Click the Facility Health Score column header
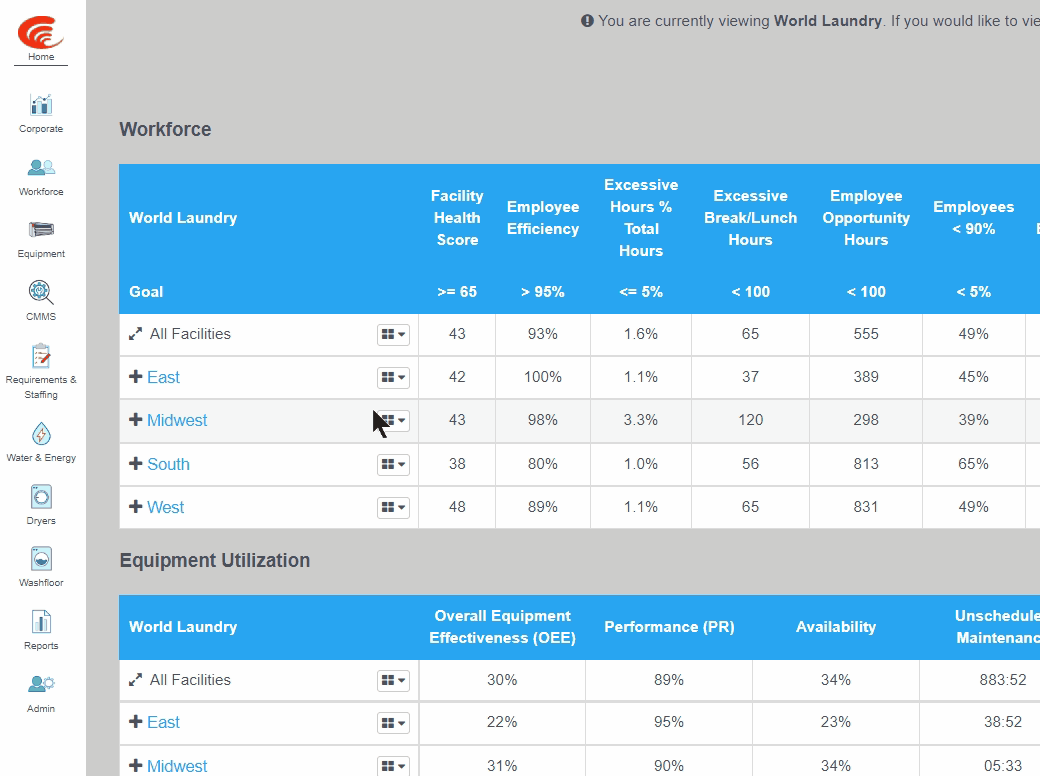This screenshot has width=1040, height=776. 457,218
